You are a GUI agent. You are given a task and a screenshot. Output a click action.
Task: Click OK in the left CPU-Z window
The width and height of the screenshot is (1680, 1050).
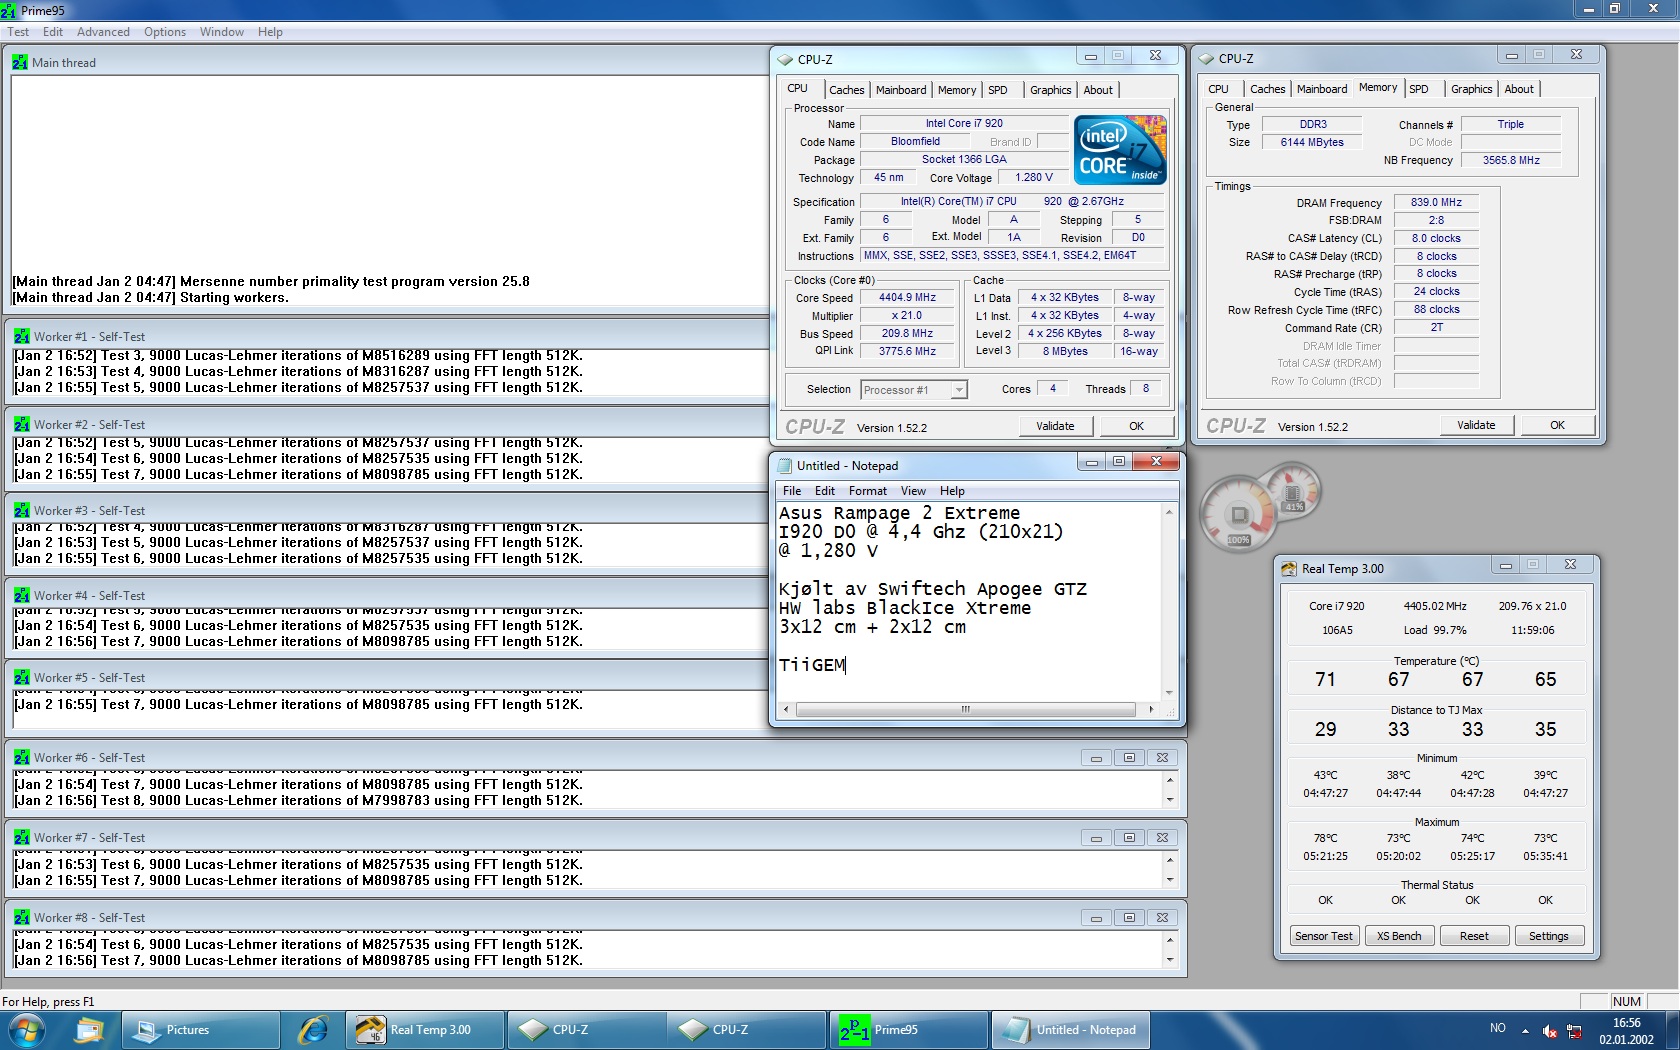[1136, 426]
